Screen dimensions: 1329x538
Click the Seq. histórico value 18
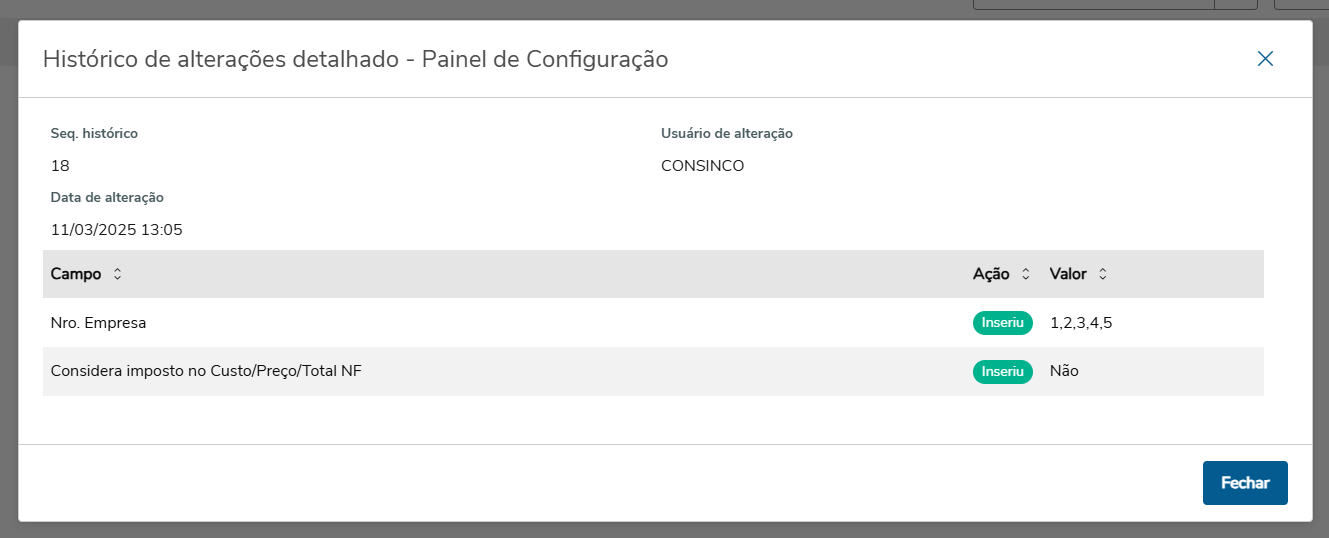(x=60, y=166)
